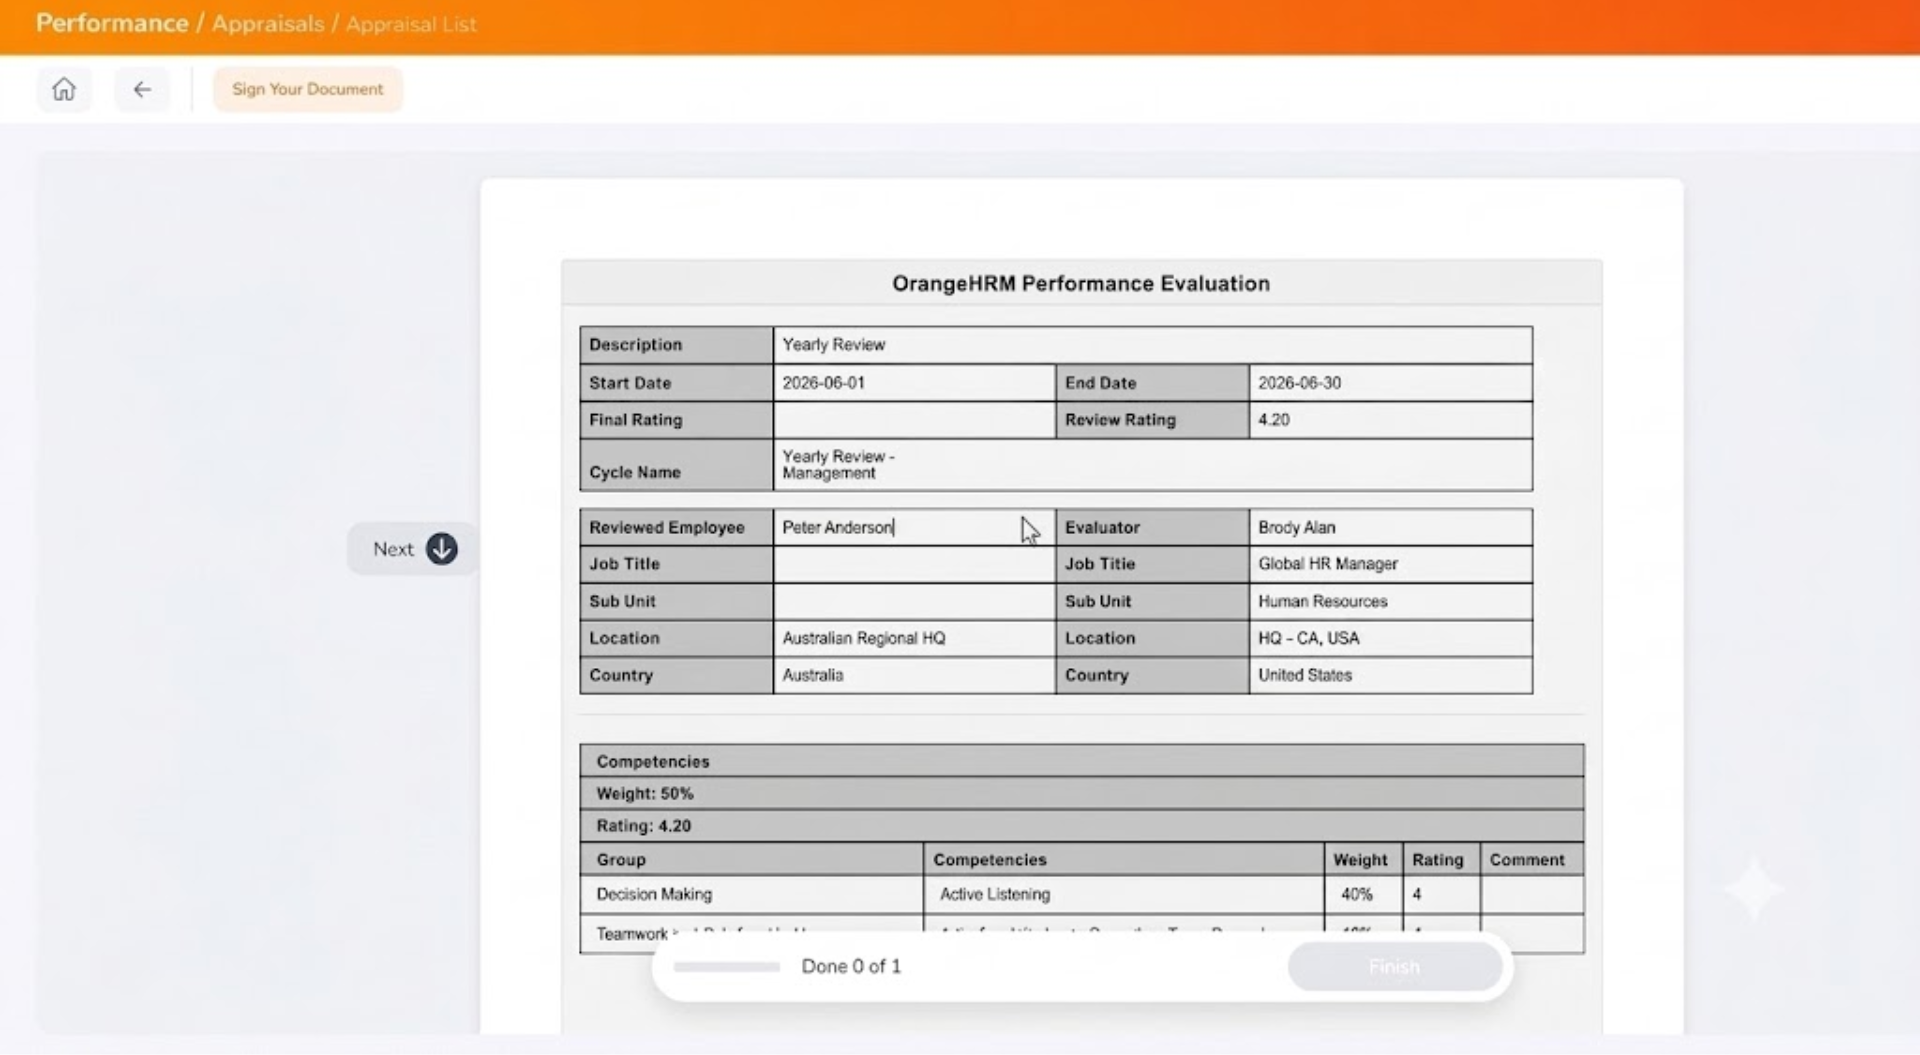Click the signing progress bar
Screen dimensions: 1920x1055
click(x=727, y=967)
